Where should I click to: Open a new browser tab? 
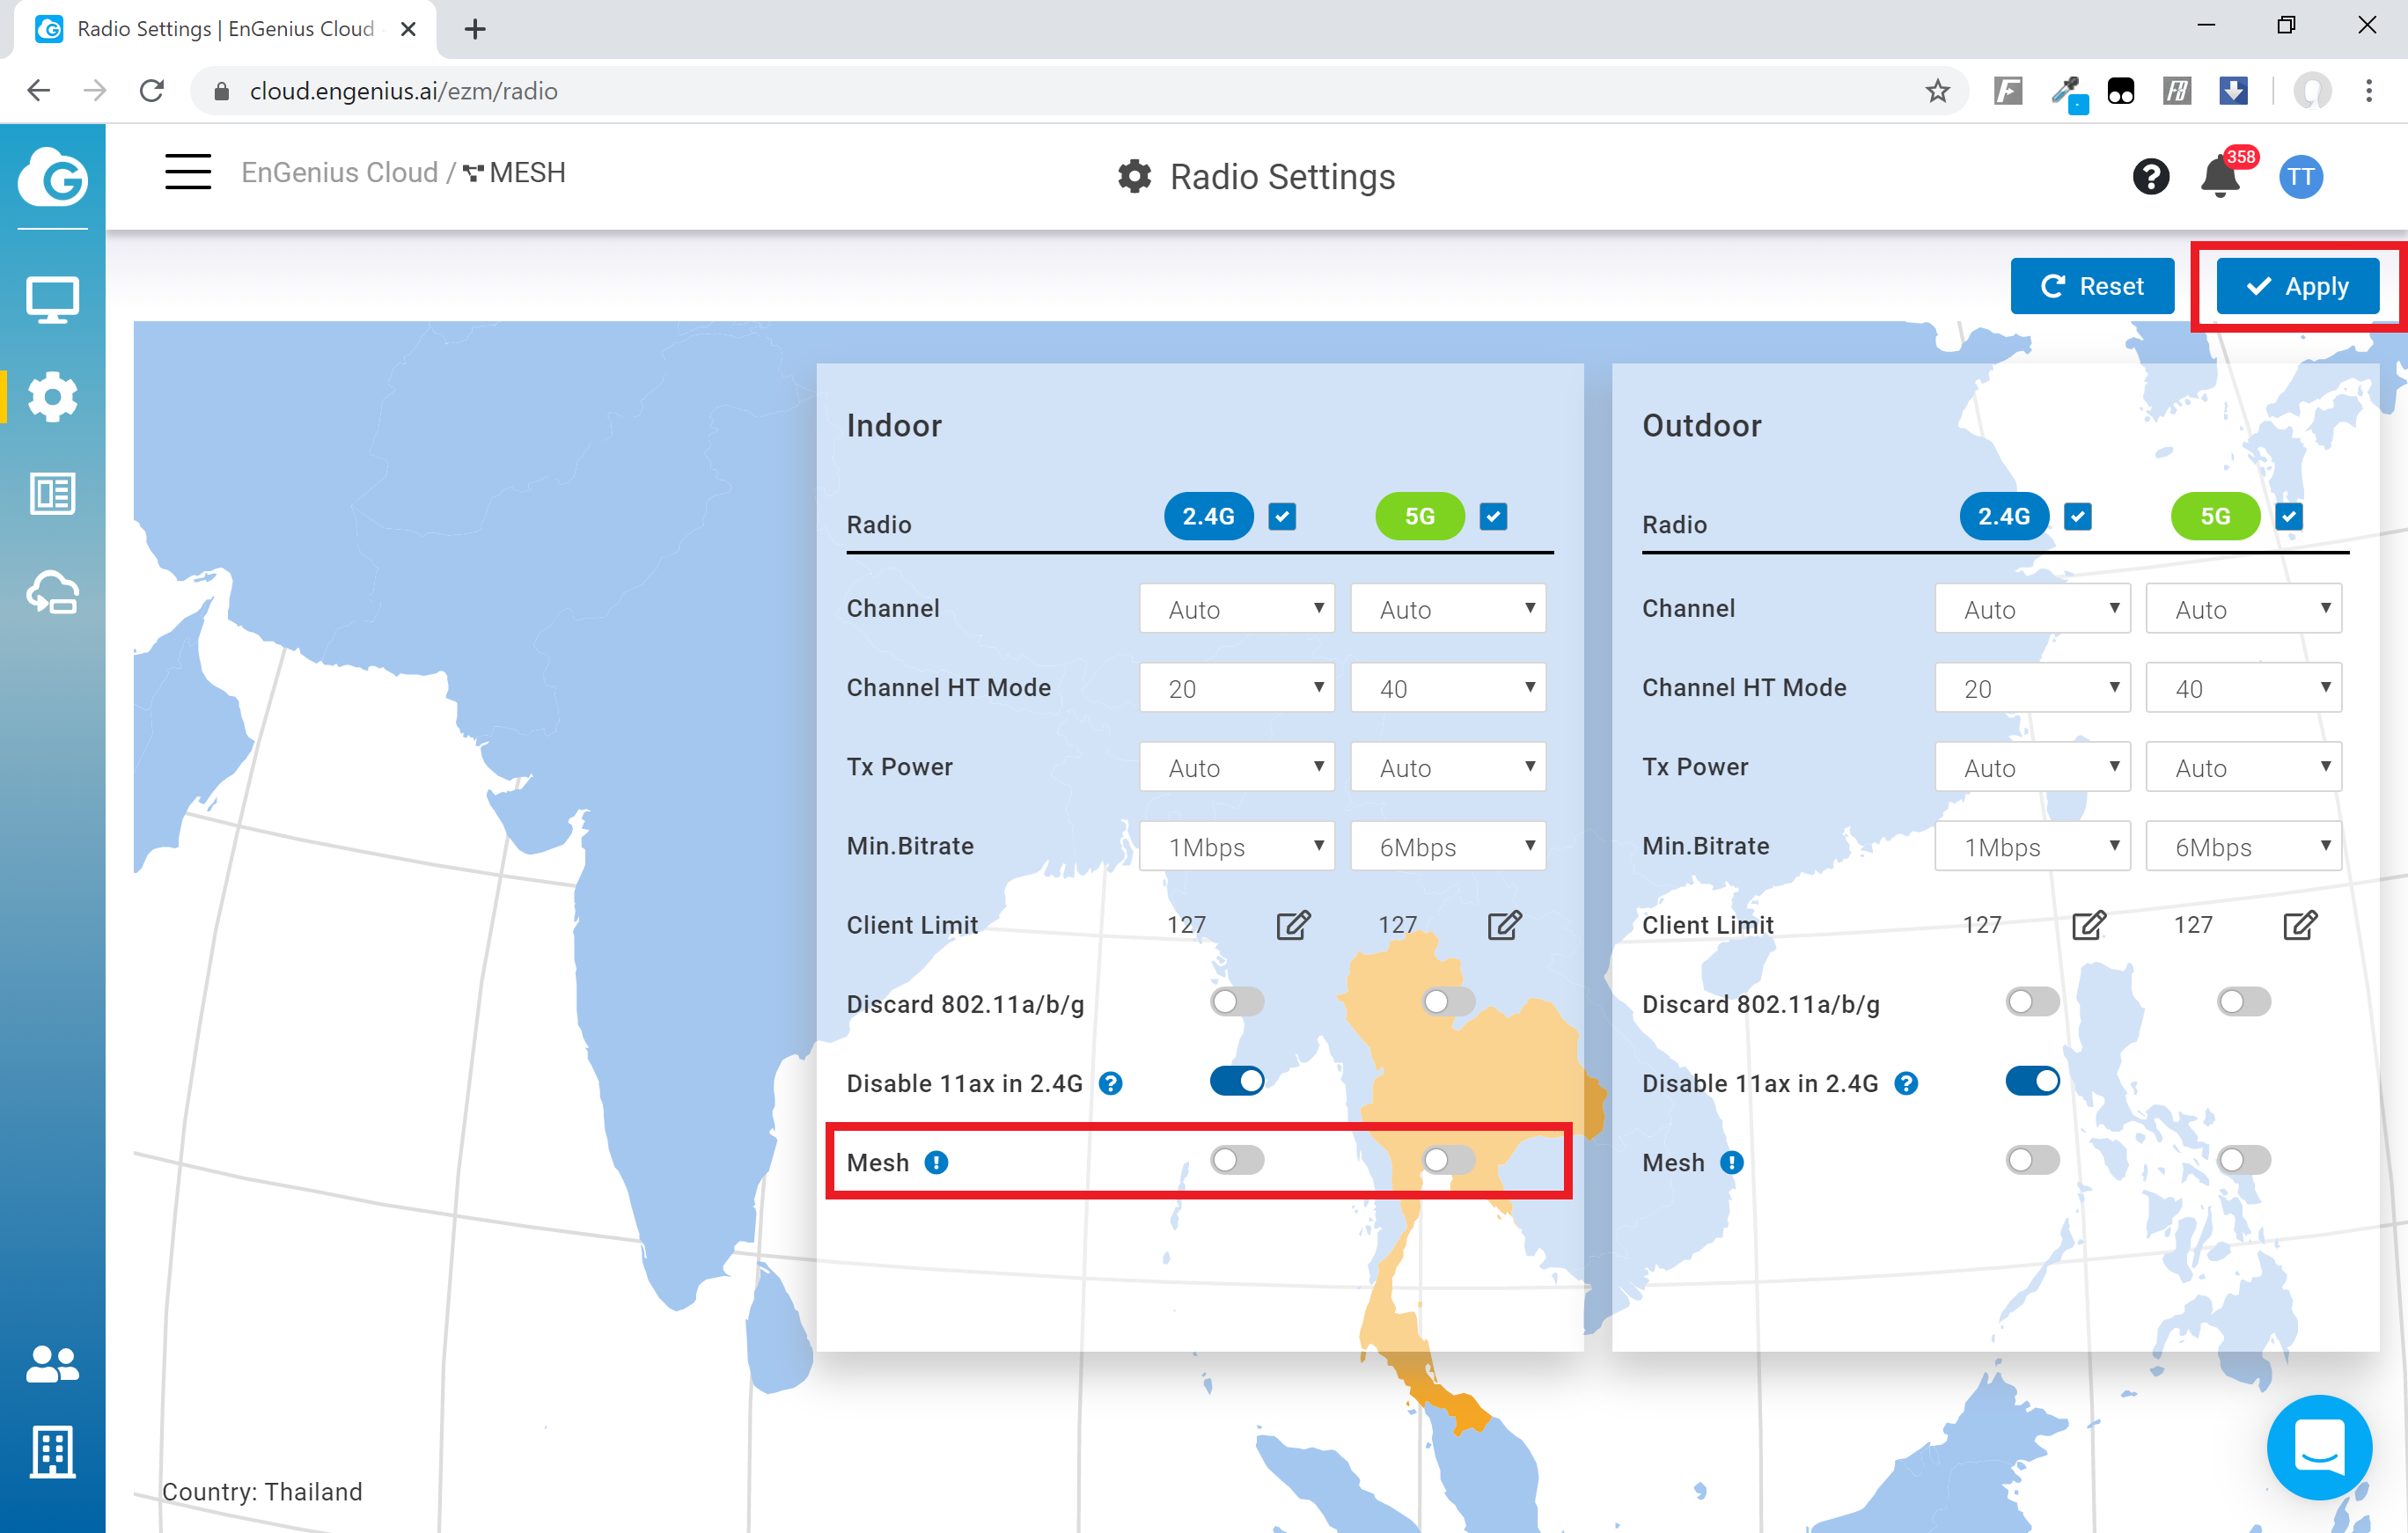475,29
